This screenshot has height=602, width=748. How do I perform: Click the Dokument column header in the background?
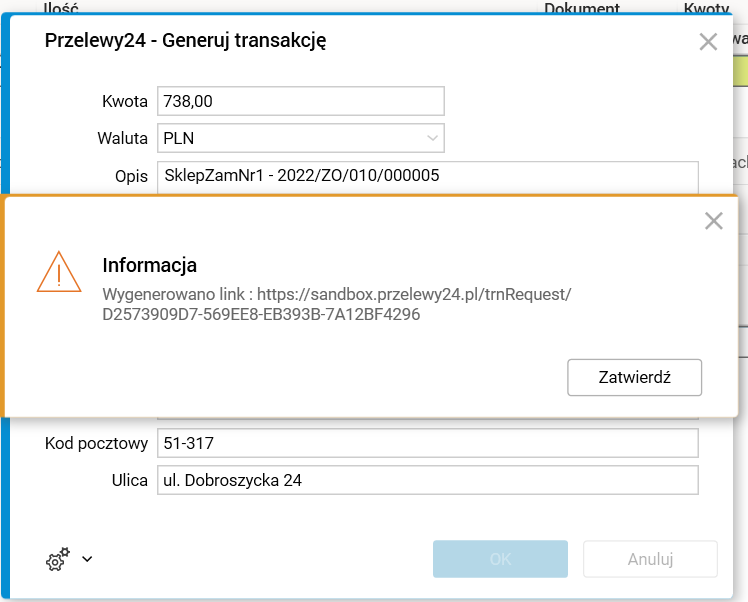tap(582, 7)
